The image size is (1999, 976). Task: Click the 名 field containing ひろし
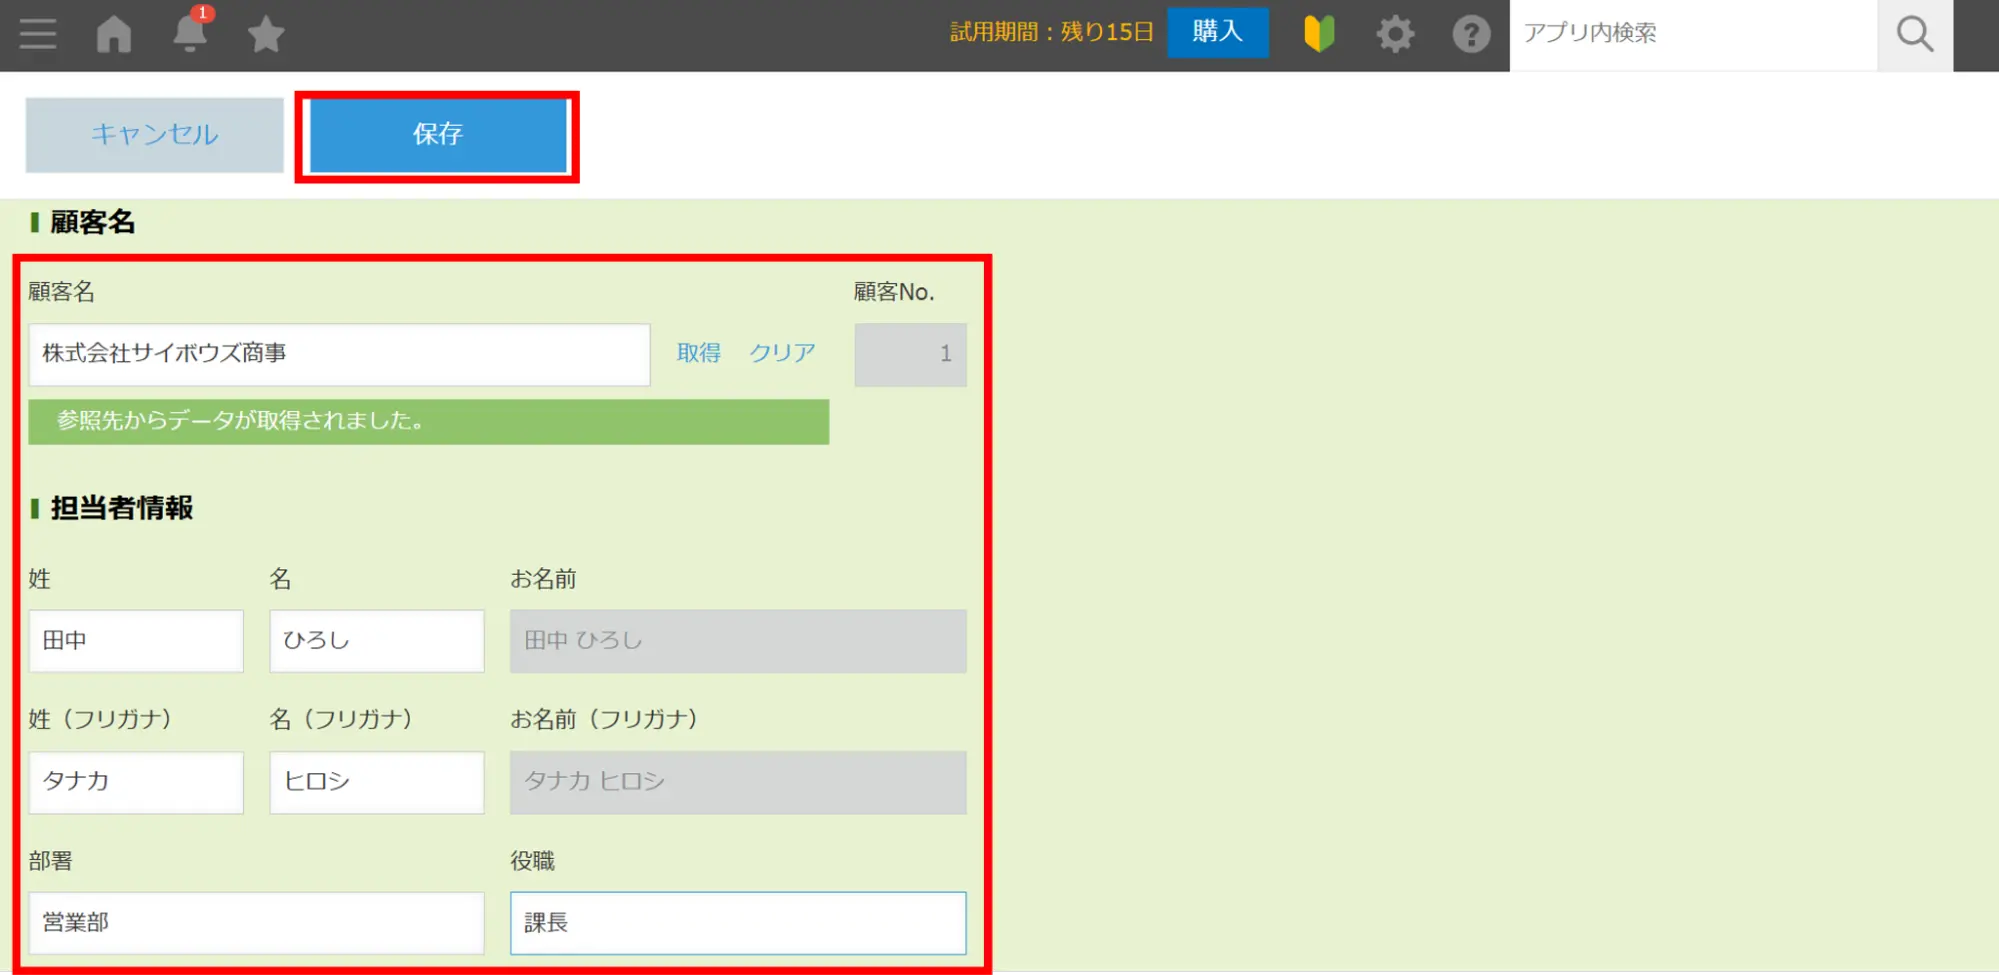(x=377, y=641)
